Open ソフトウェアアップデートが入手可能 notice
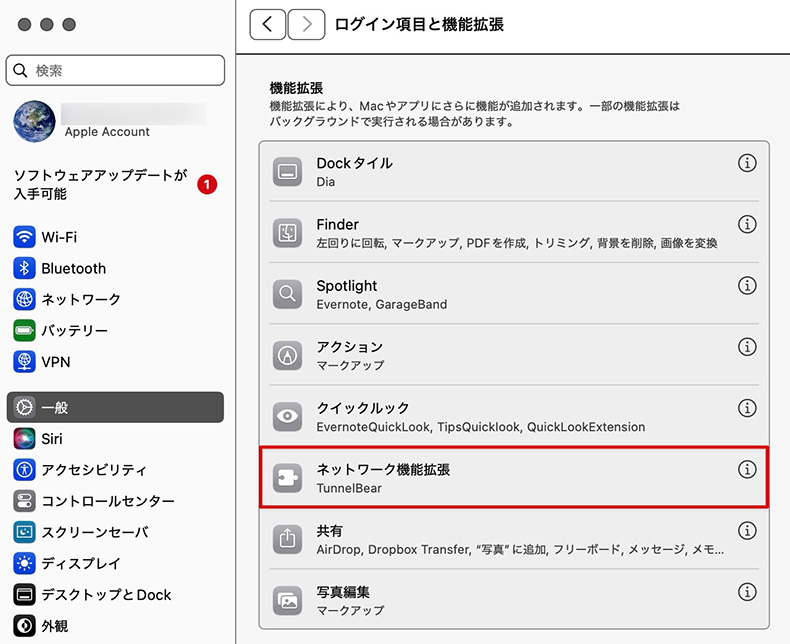 click(x=100, y=184)
